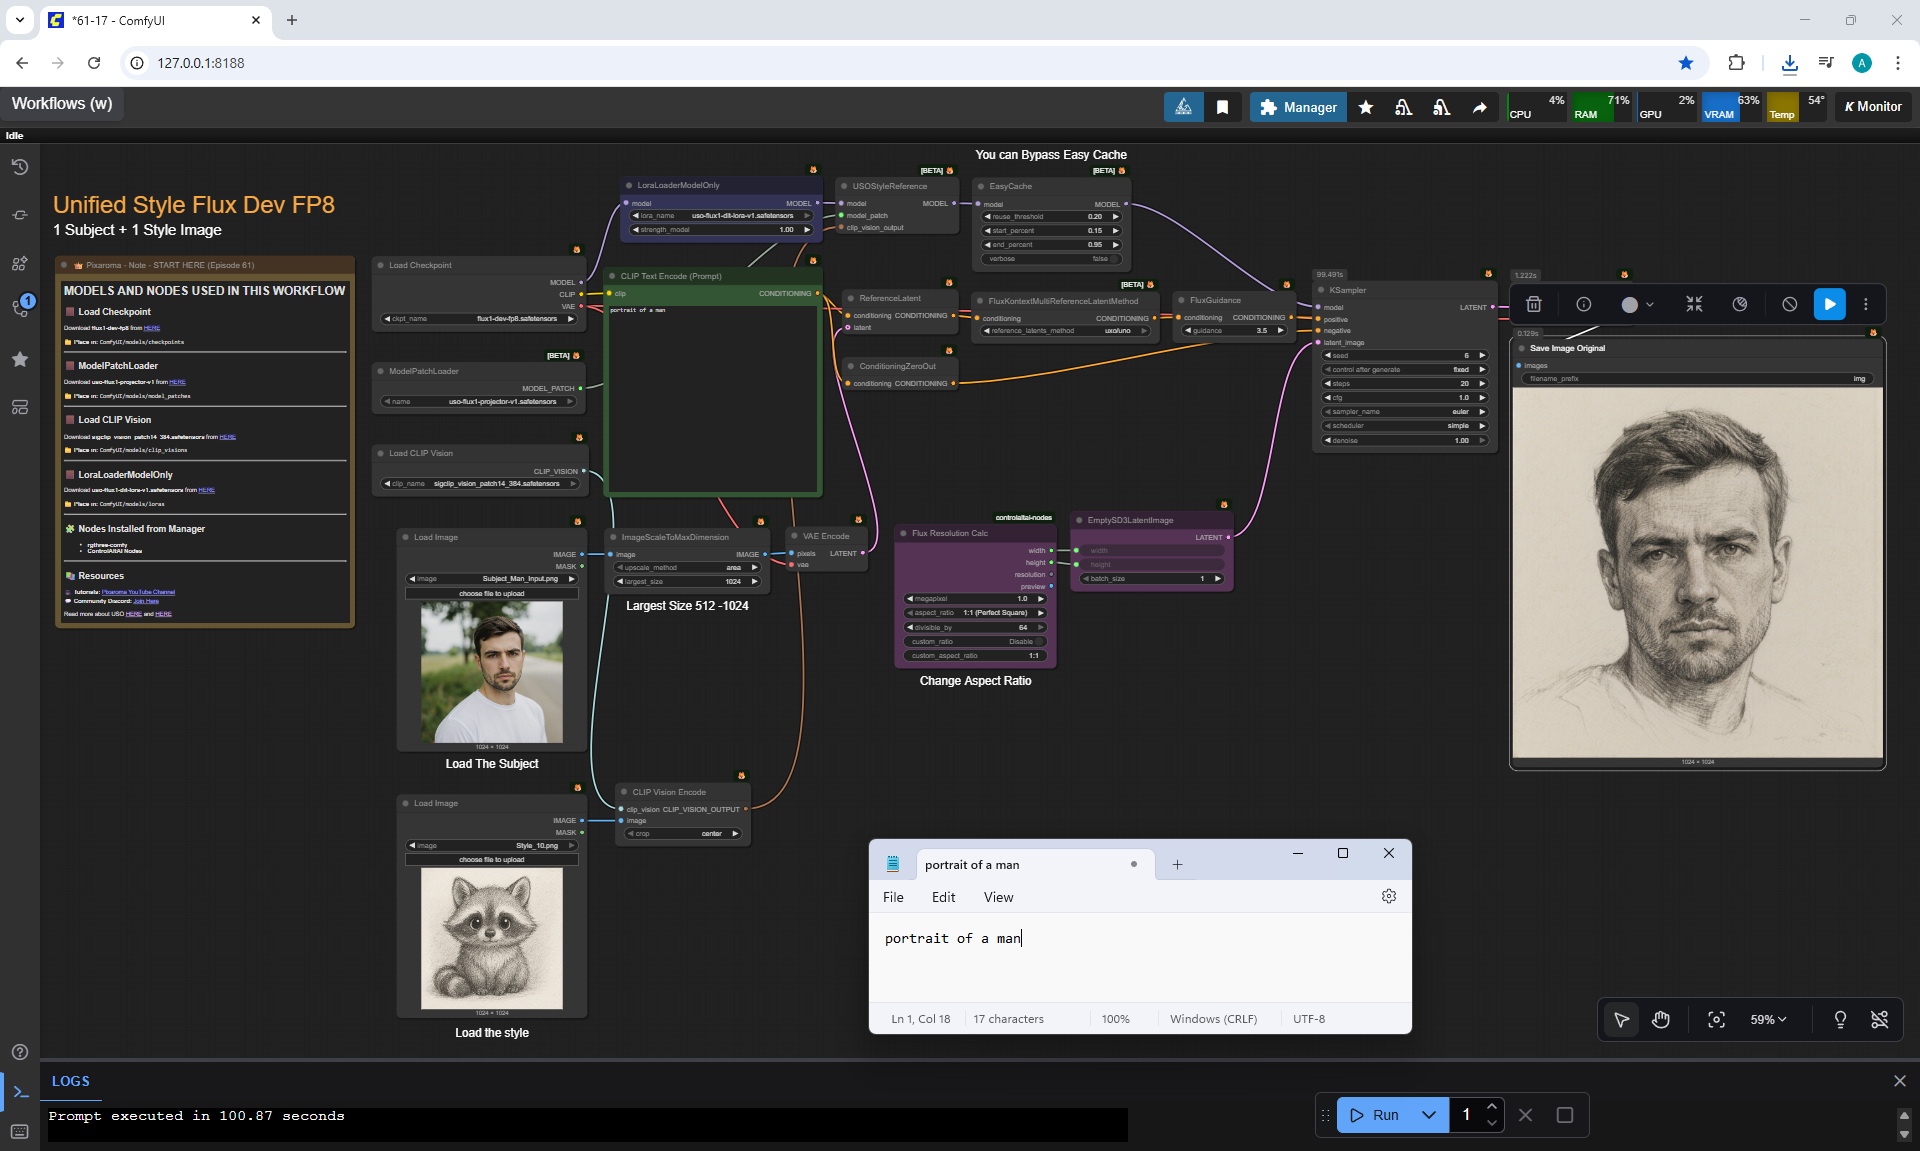This screenshot has width=1920, height=1151.
Task: Bypass the selected node
Action: [x=1790, y=304]
